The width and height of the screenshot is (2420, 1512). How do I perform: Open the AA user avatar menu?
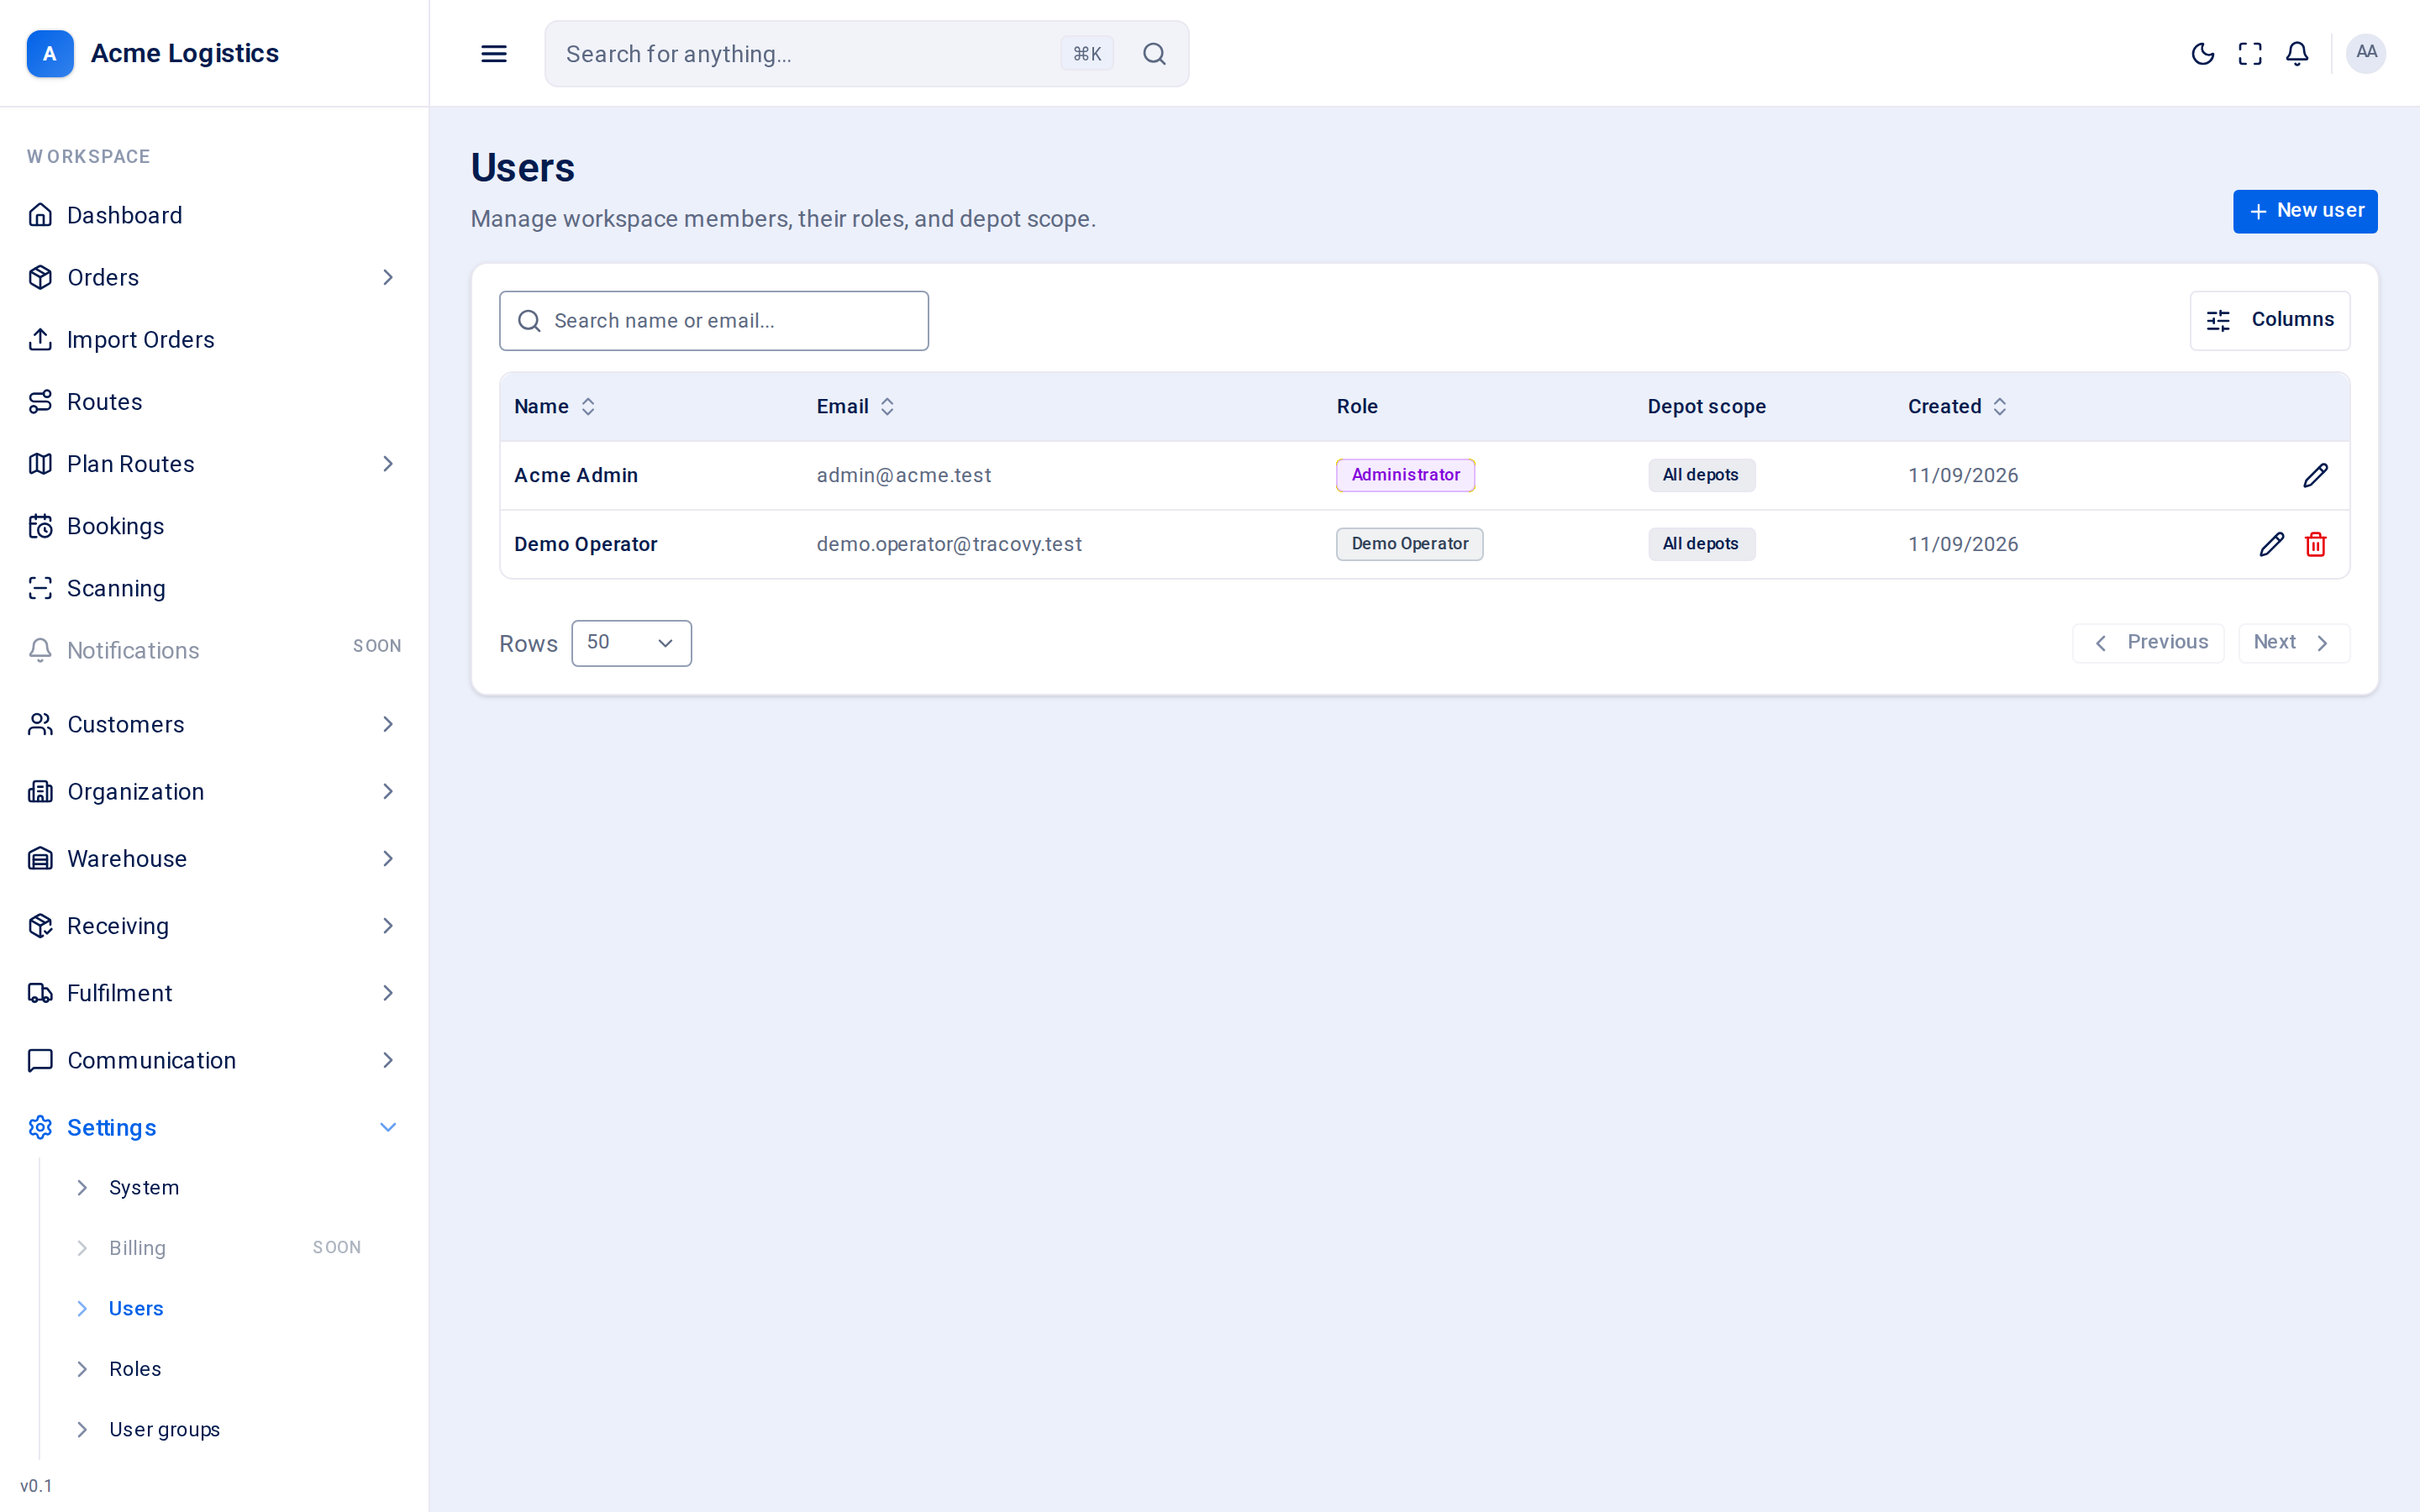[2366, 53]
